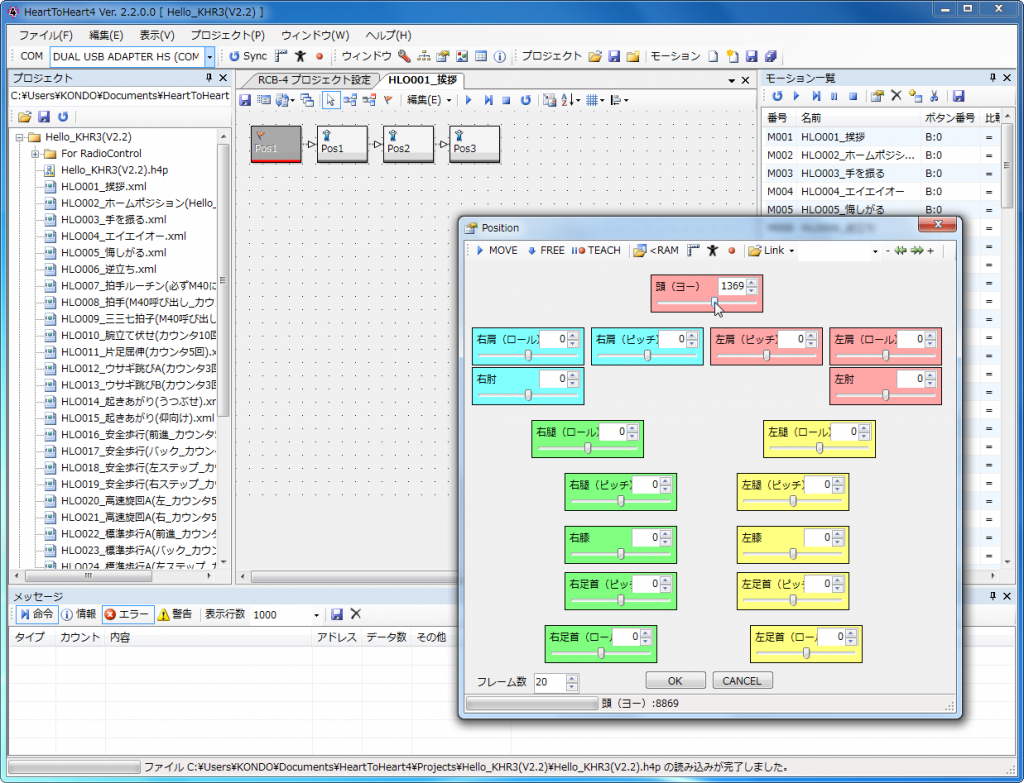Open the プロジェクト(P) menu
The image size is (1024, 783).
point(228,35)
